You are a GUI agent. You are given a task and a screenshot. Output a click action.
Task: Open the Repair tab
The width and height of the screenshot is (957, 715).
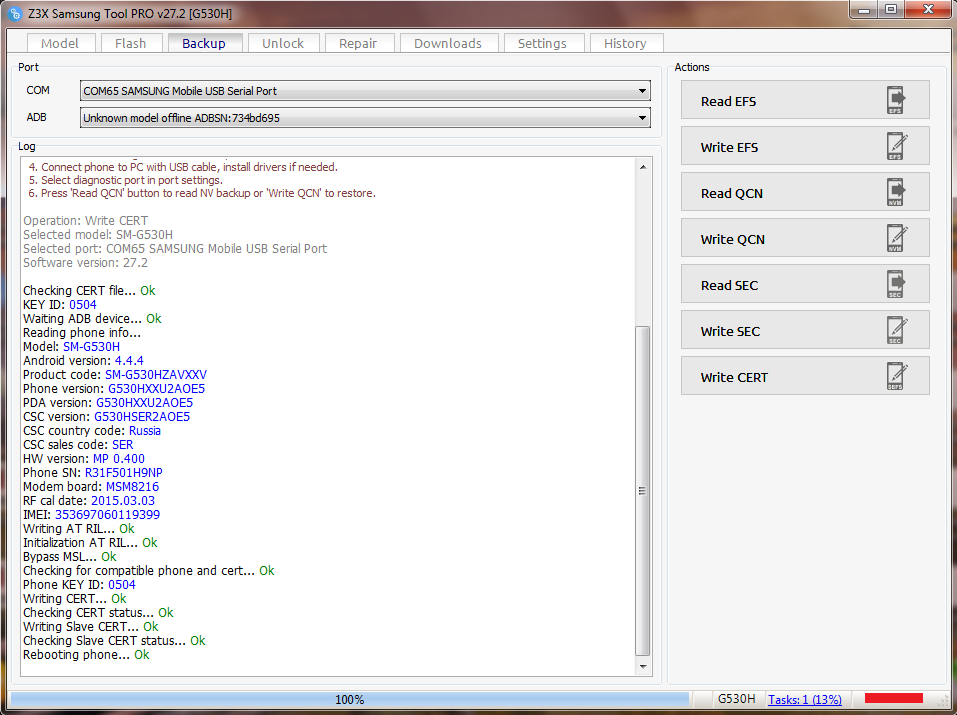point(358,43)
